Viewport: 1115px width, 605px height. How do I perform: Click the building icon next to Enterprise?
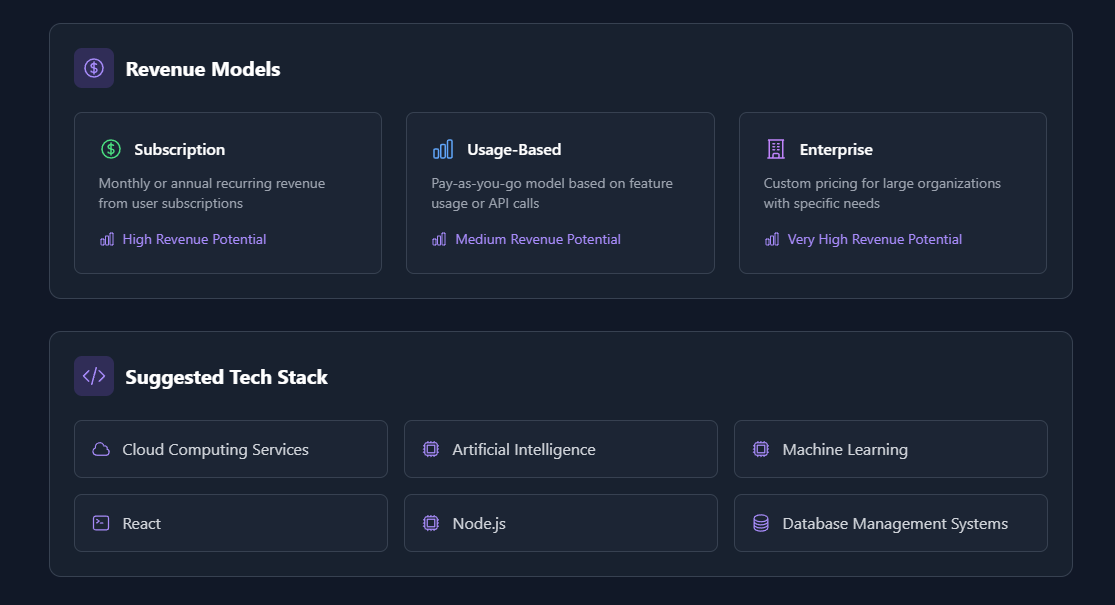(776, 149)
